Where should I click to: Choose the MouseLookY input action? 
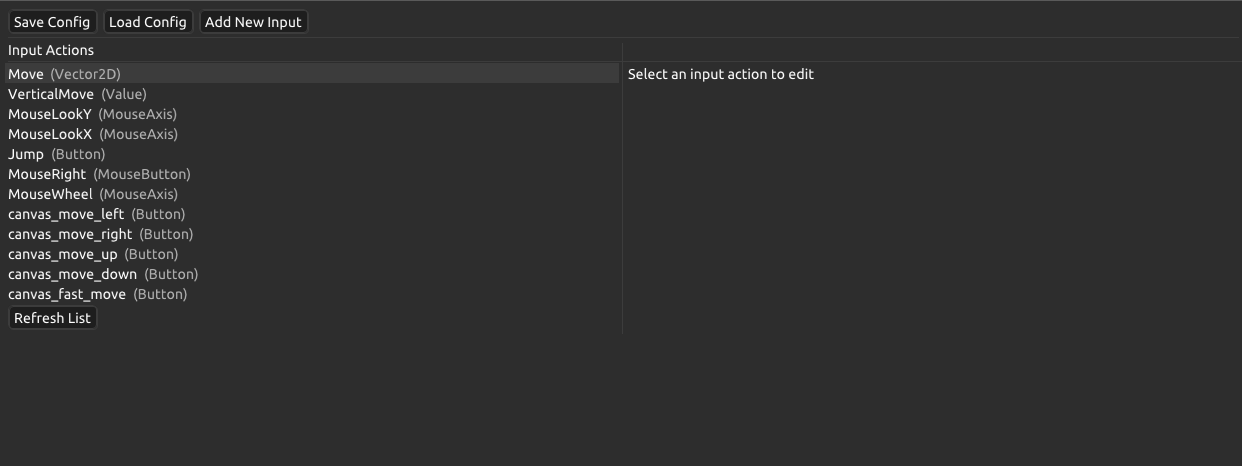pos(92,114)
